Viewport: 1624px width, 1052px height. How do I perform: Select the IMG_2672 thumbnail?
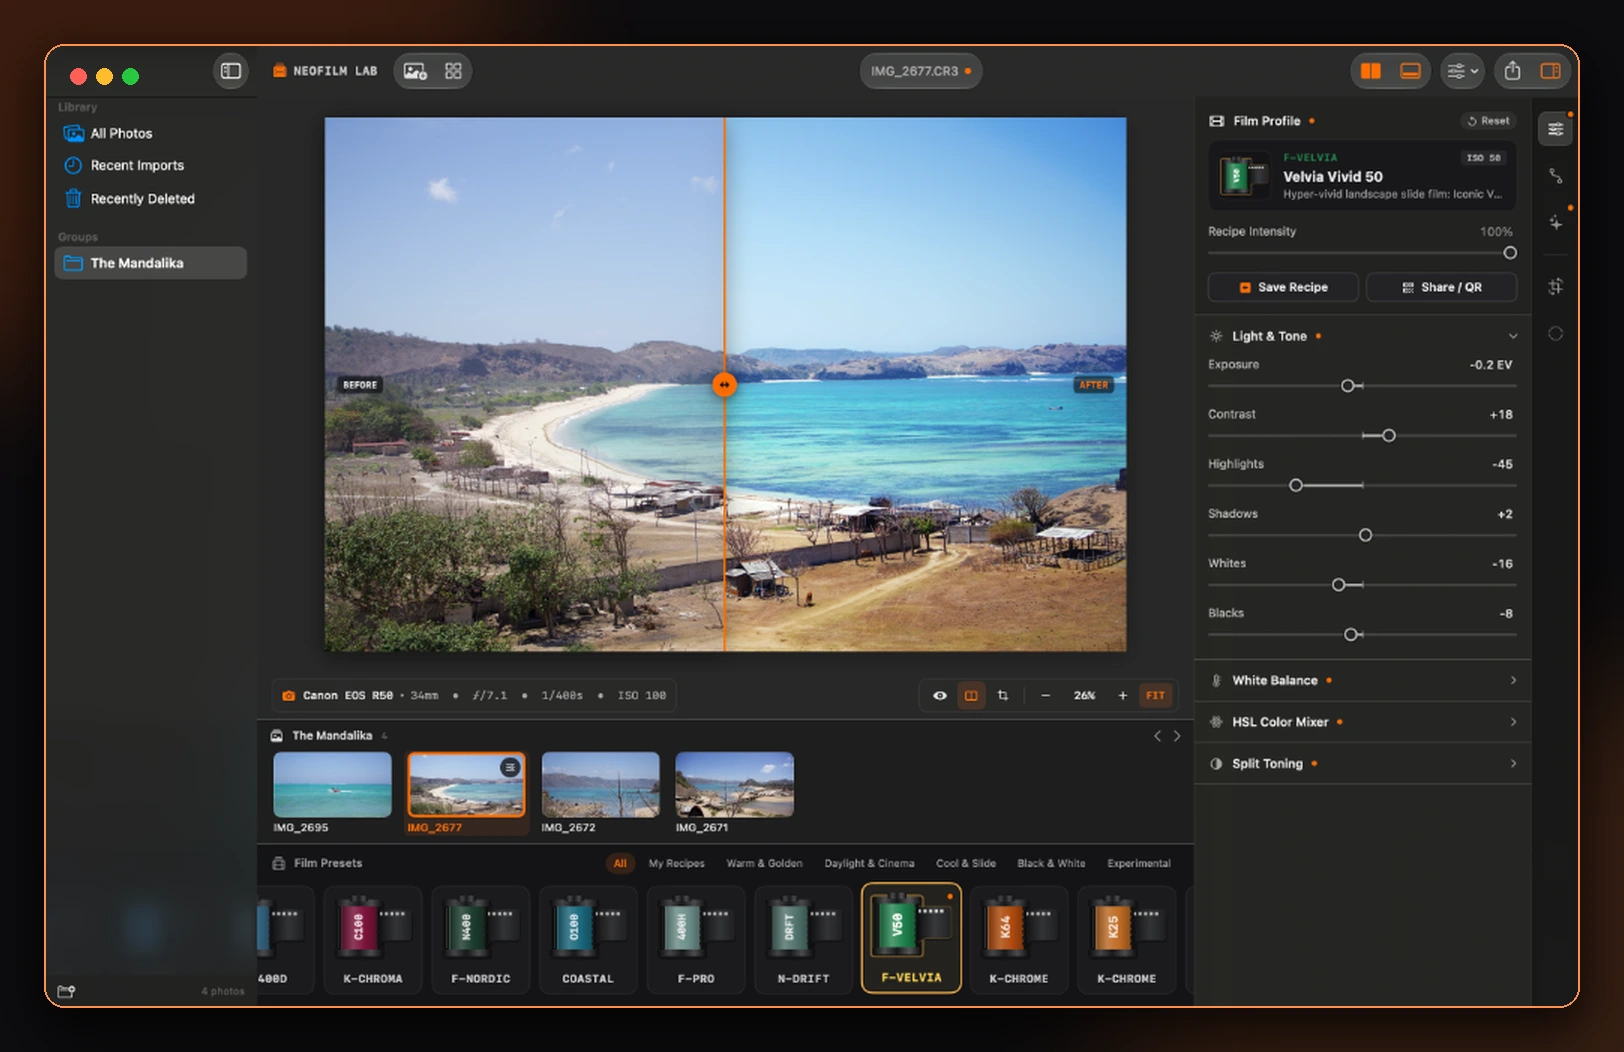coord(600,785)
